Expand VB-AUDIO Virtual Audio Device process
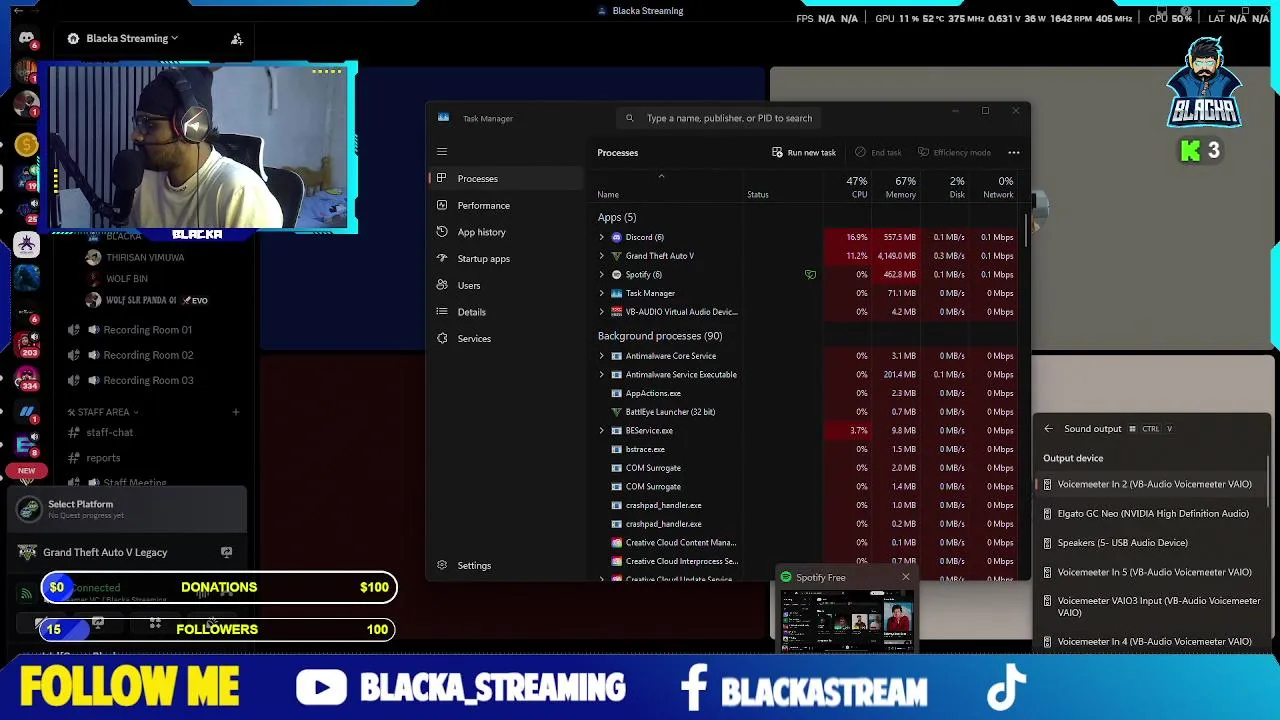This screenshot has height=720, width=1280. (x=602, y=312)
